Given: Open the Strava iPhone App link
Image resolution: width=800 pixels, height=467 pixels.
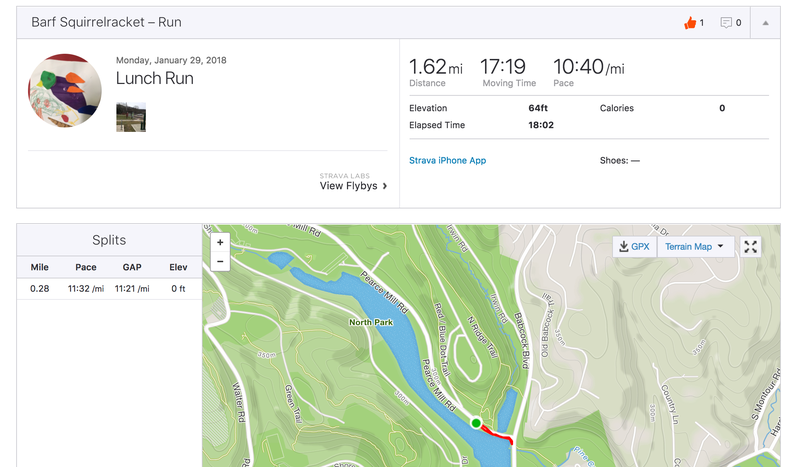Looking at the screenshot, I should click(447, 160).
